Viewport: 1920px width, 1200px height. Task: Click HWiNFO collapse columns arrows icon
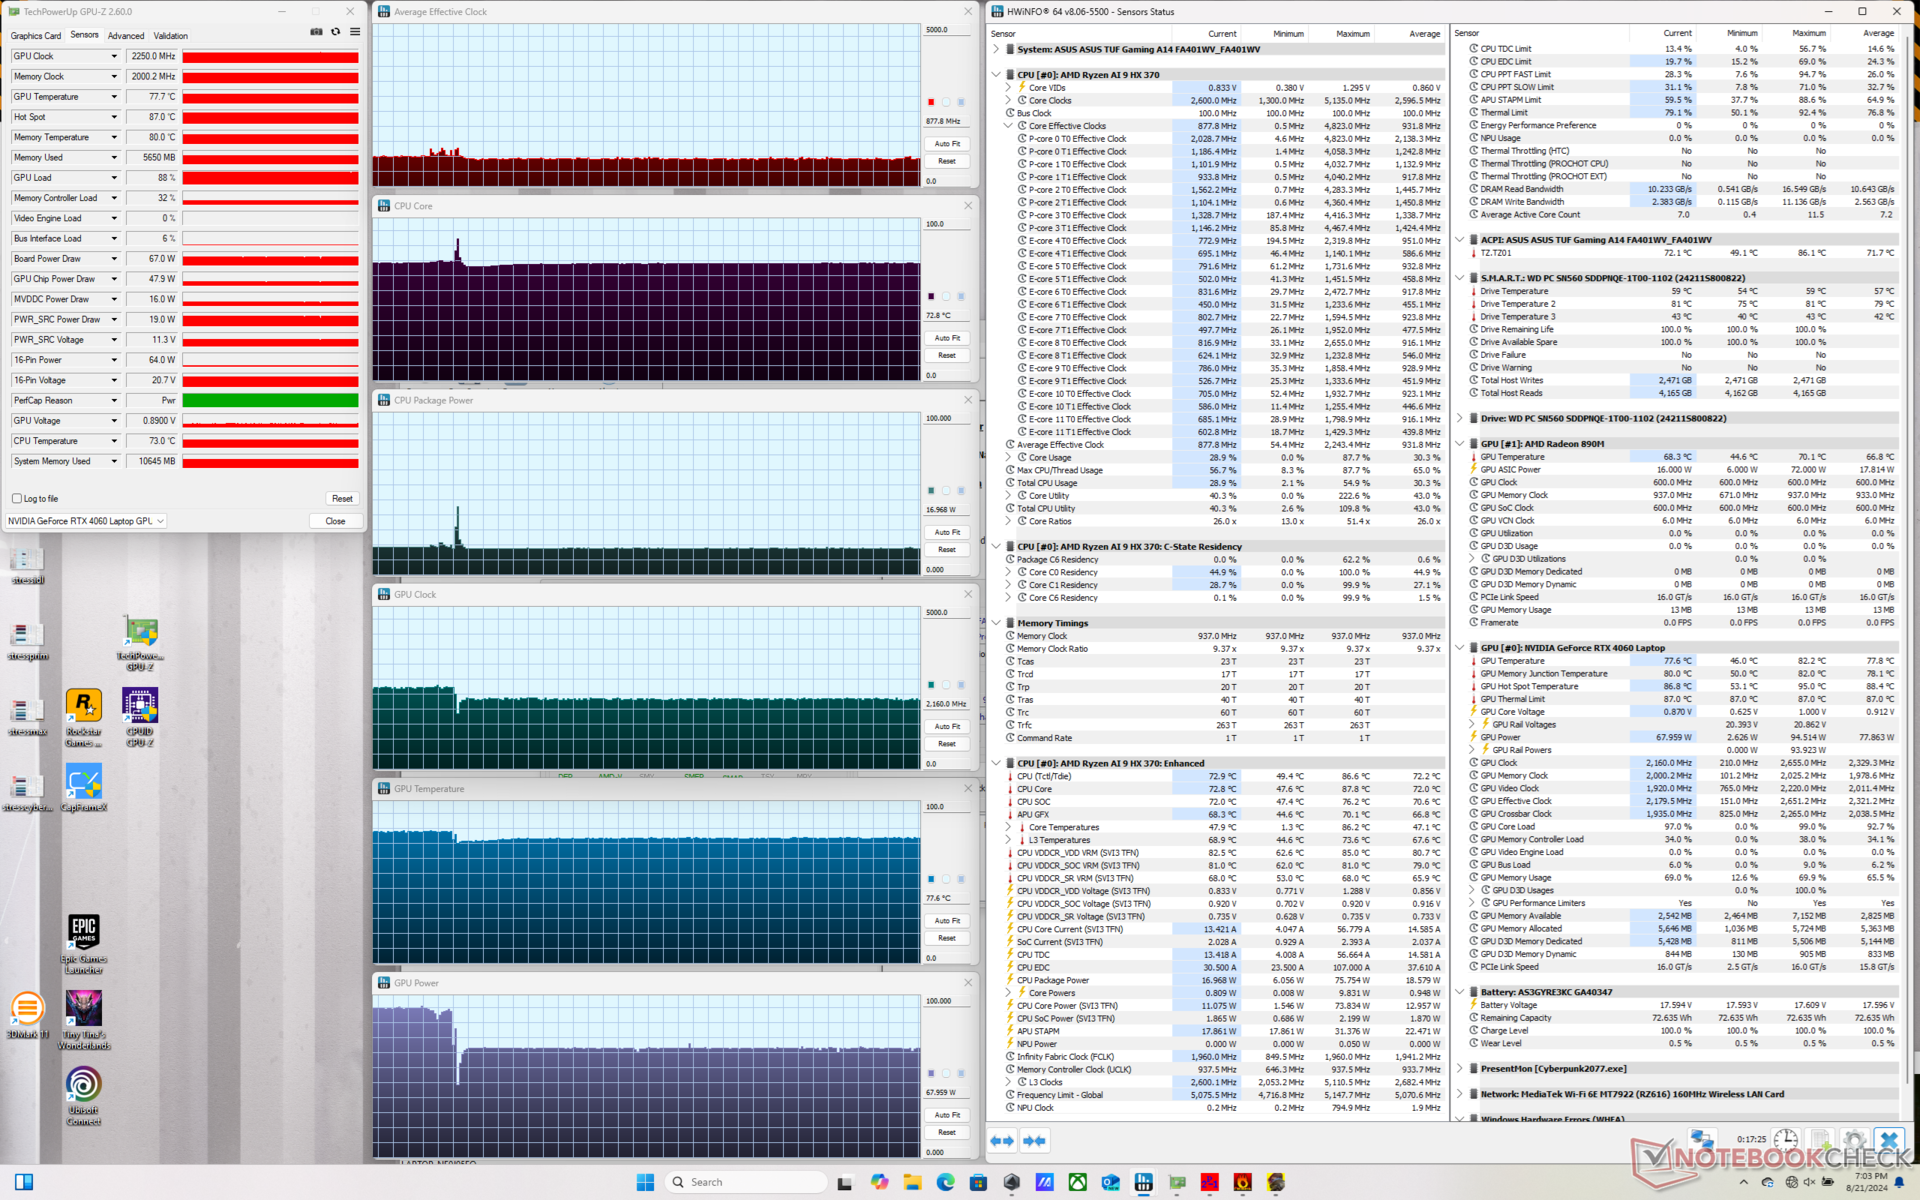pos(1034,1140)
